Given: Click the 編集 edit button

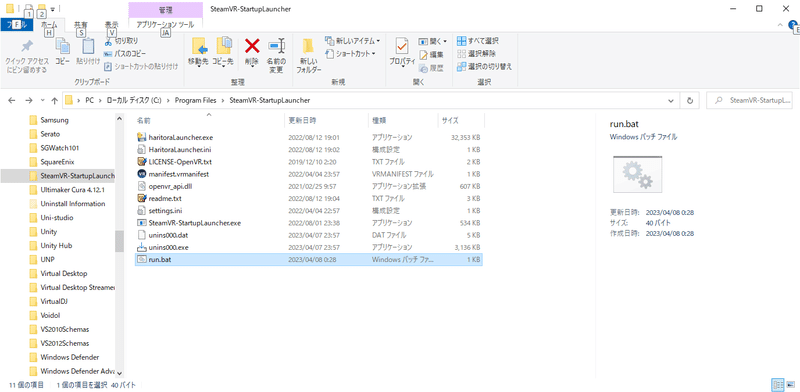Looking at the screenshot, I should [x=431, y=54].
